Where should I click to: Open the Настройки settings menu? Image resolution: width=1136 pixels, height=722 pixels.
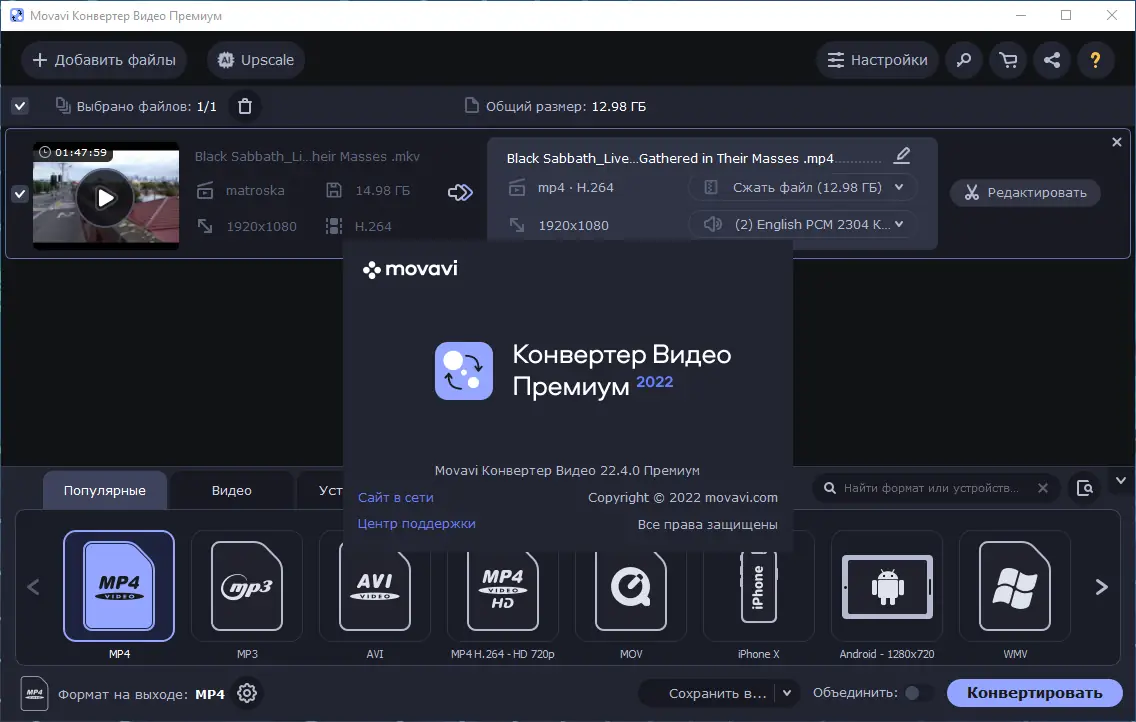[x=877, y=60]
